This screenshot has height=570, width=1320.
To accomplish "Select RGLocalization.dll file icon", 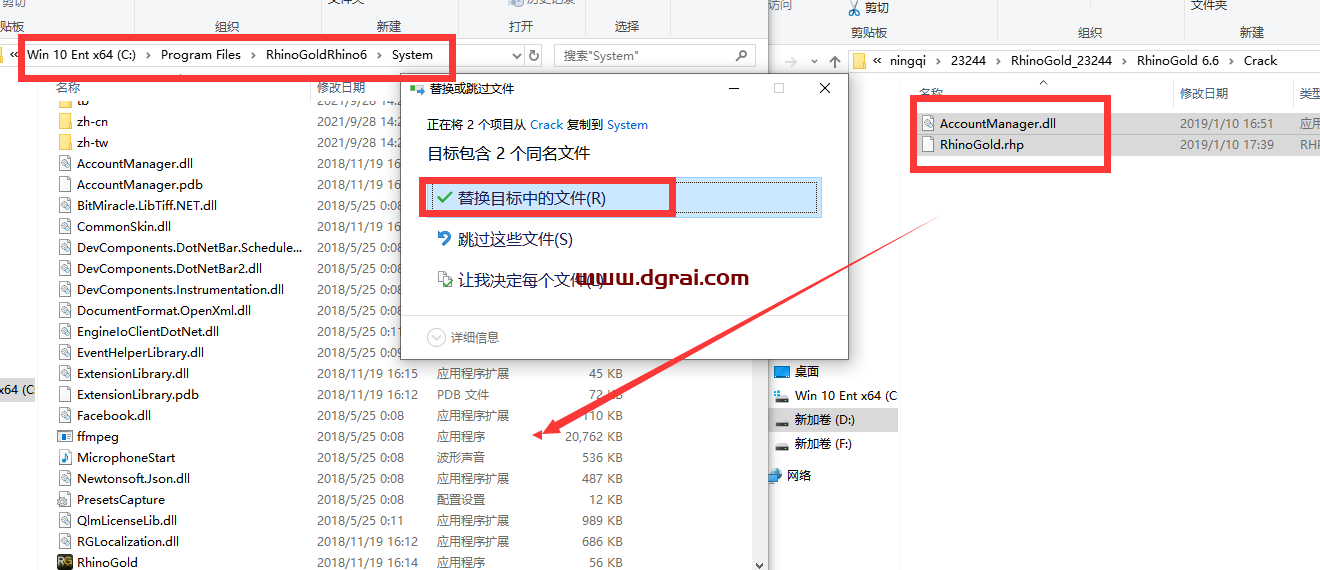I will pyautogui.click(x=65, y=542).
